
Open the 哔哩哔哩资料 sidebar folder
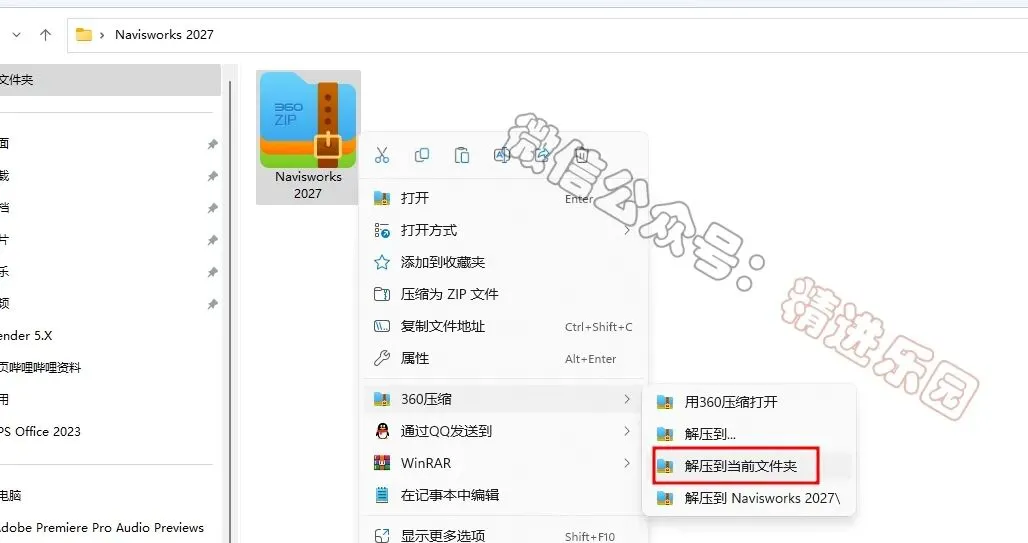pyautogui.click(x=40, y=368)
